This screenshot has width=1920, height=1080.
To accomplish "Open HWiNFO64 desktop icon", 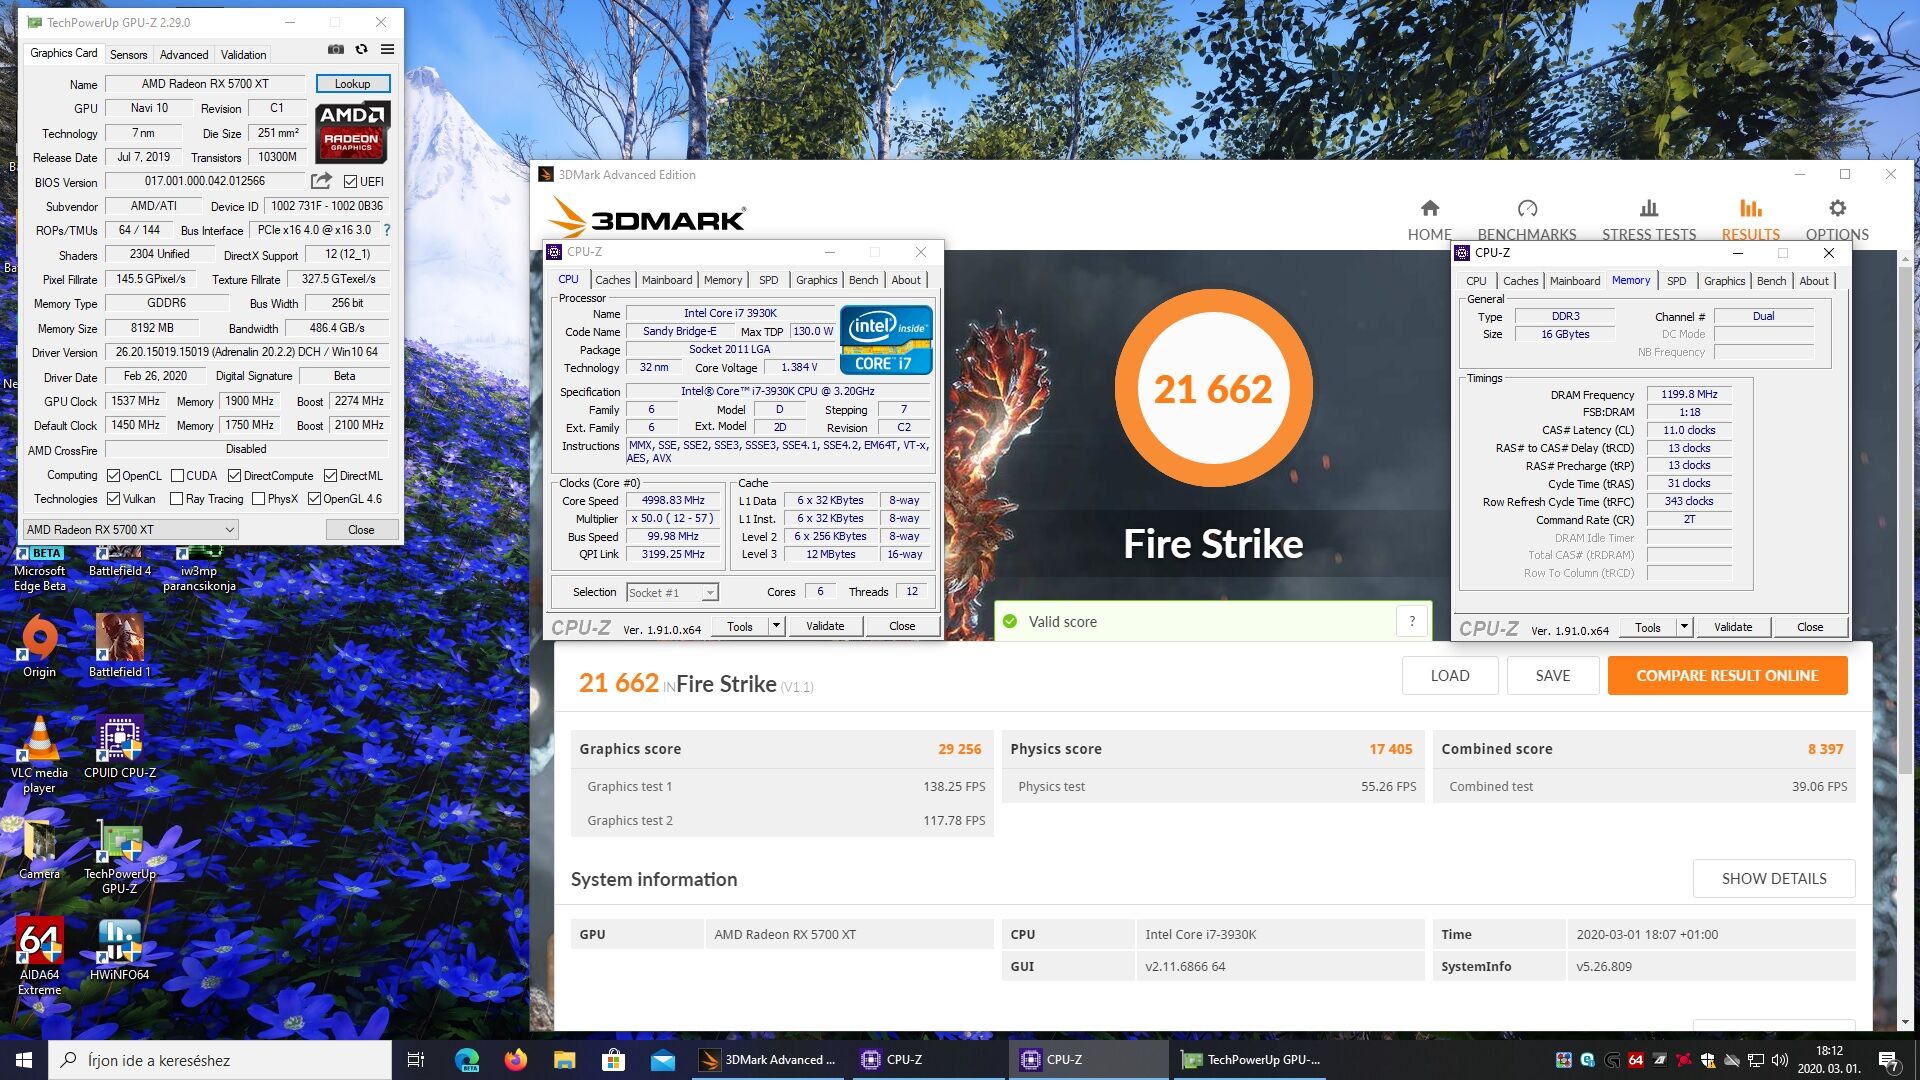I will [120, 949].
